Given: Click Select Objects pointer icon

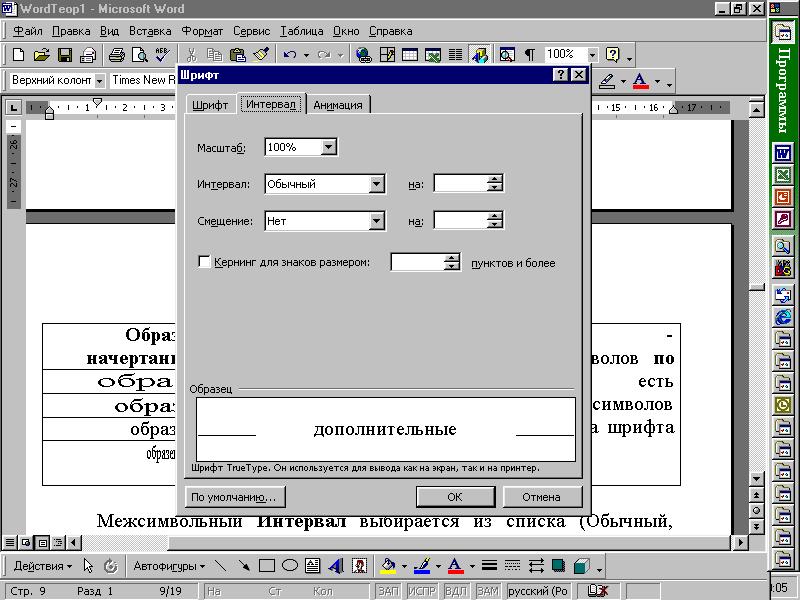Looking at the screenshot, I should click(x=88, y=566).
